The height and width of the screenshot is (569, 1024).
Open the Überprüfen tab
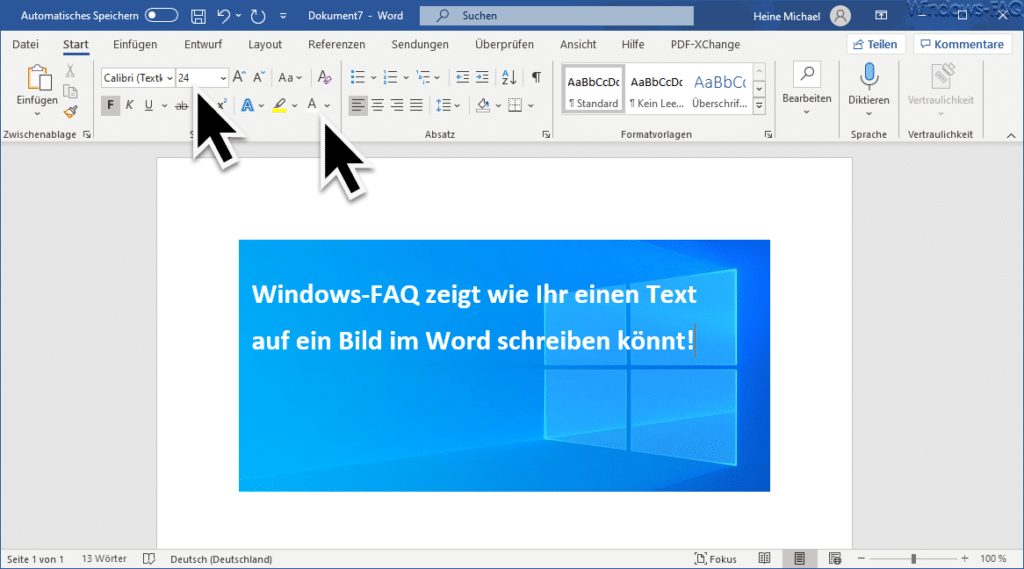point(504,44)
